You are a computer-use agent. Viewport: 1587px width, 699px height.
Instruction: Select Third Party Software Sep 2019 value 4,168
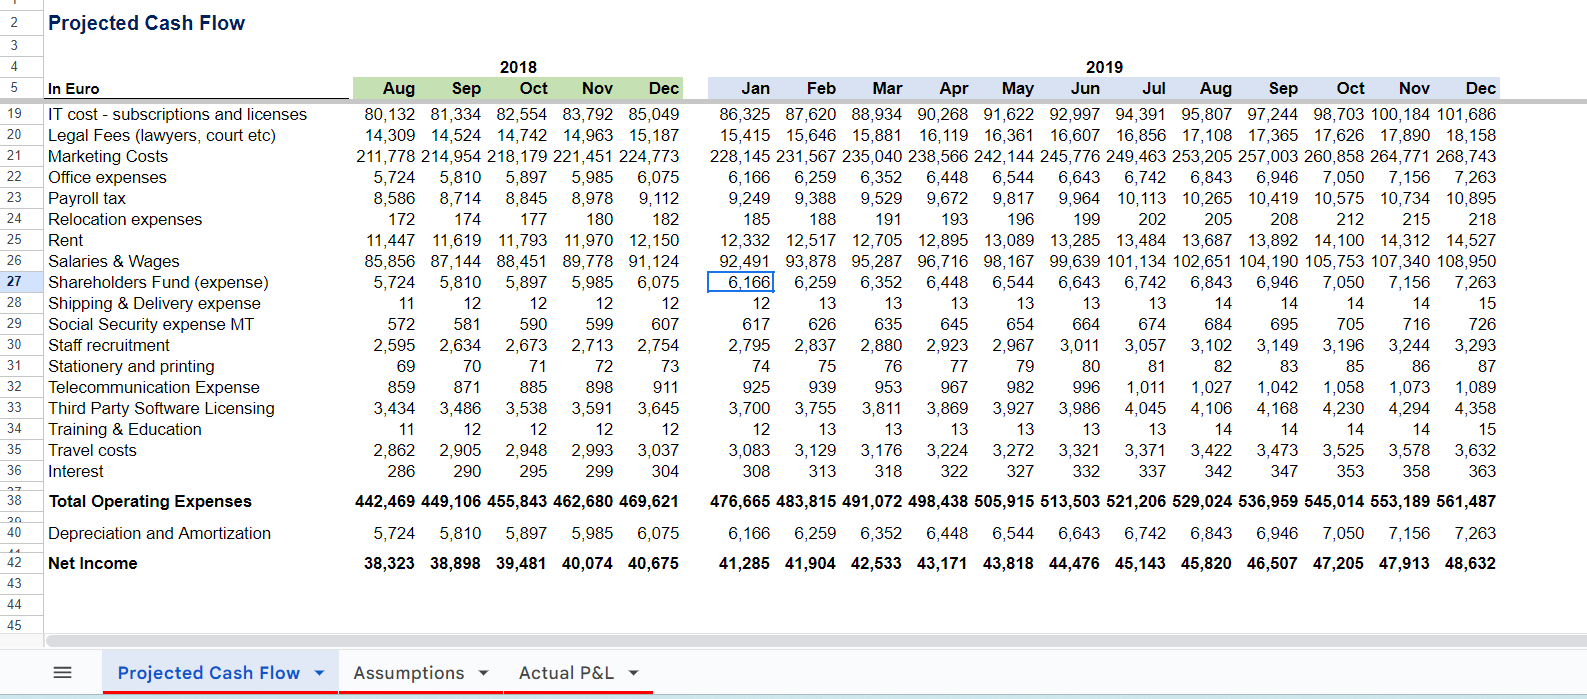(1277, 408)
